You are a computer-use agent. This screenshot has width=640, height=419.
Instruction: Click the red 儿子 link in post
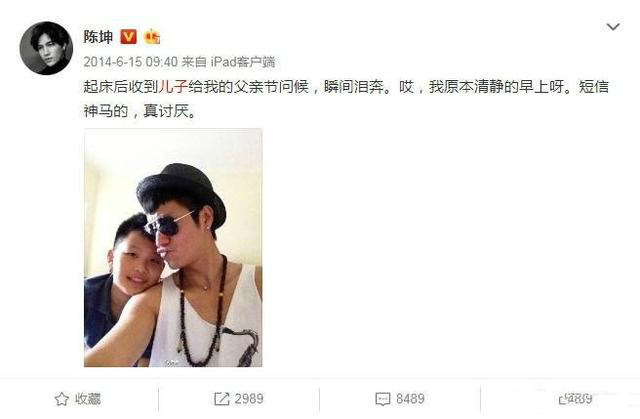173,86
